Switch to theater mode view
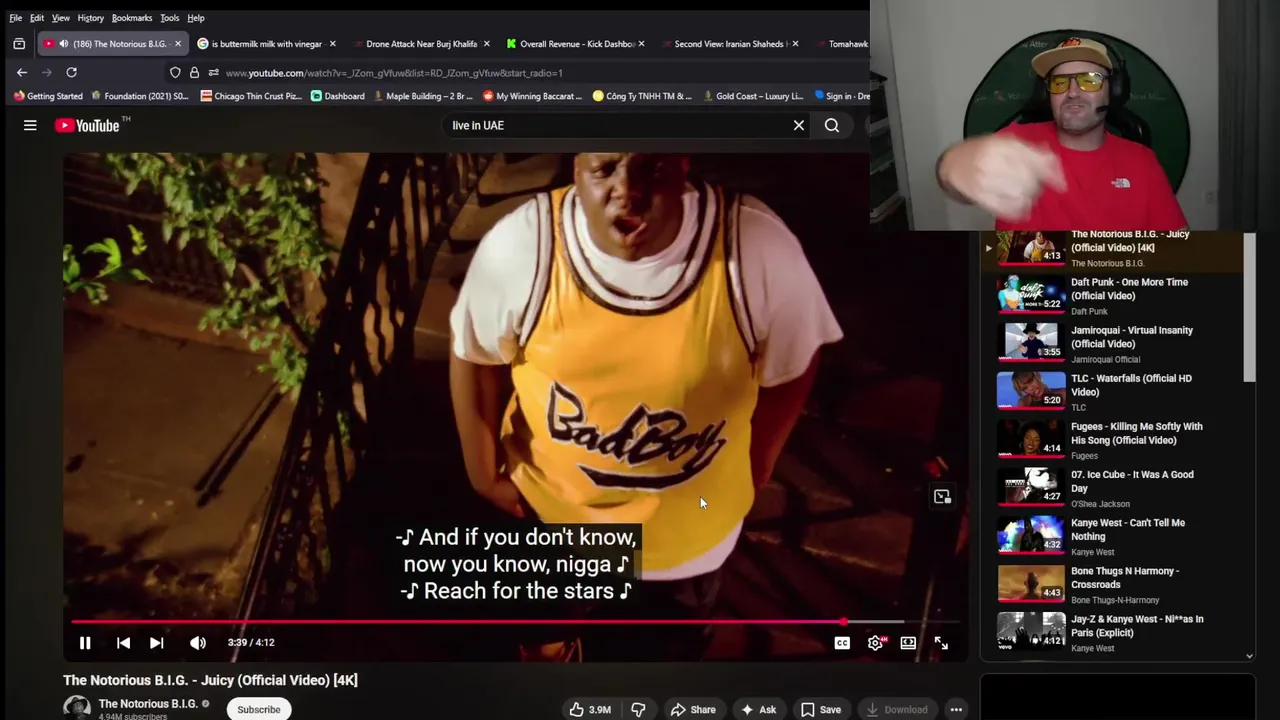 (908, 643)
